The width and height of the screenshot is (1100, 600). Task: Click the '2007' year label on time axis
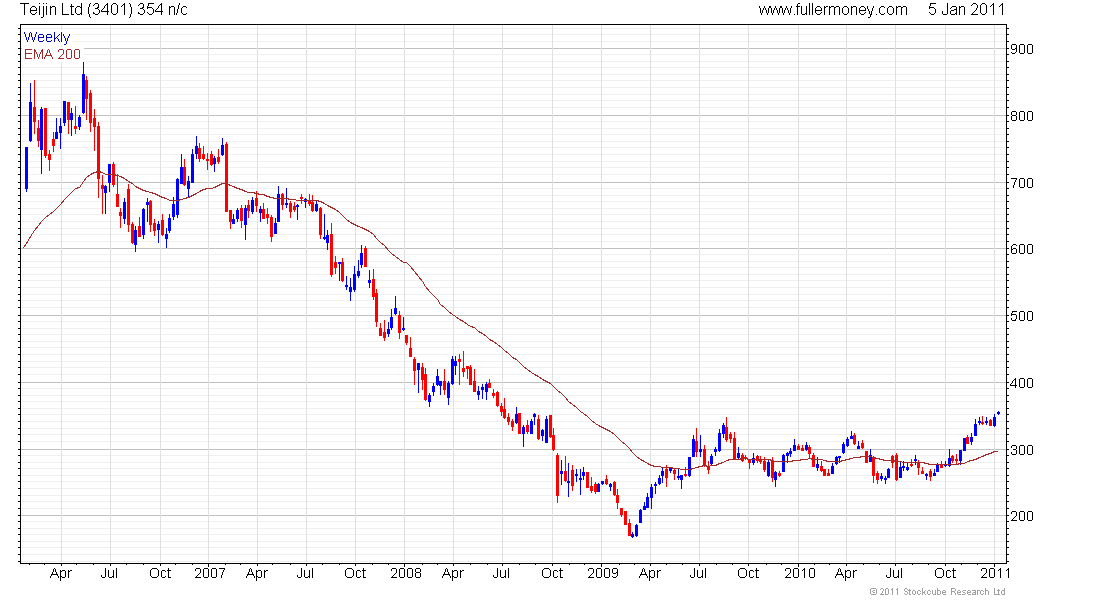pyautogui.click(x=210, y=573)
